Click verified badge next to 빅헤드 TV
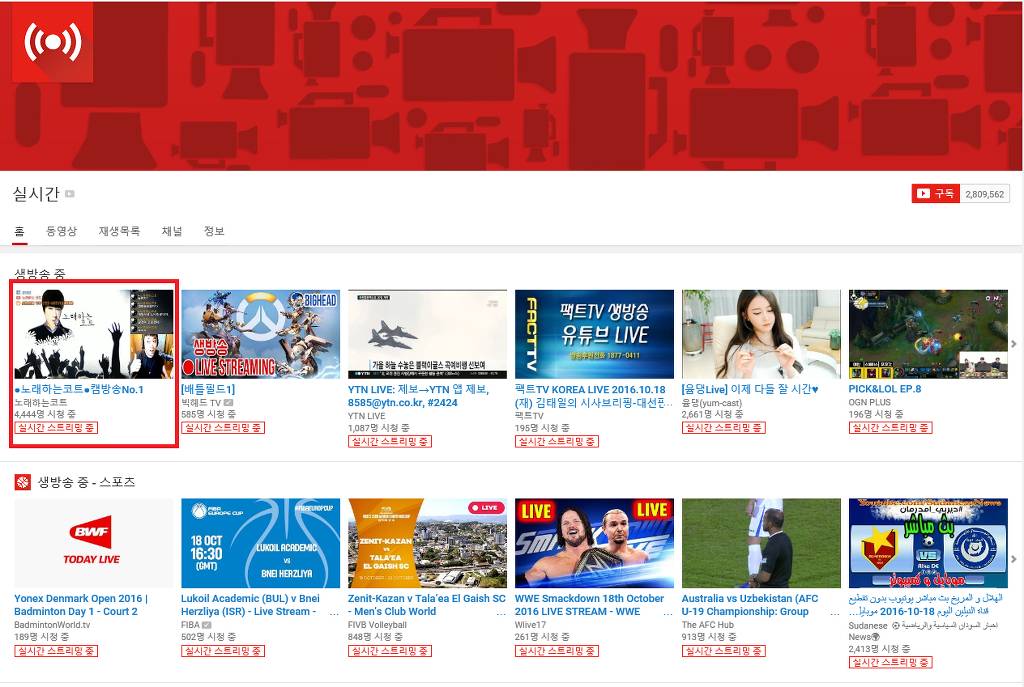Viewport: 1024px width, 687px height. (230, 403)
